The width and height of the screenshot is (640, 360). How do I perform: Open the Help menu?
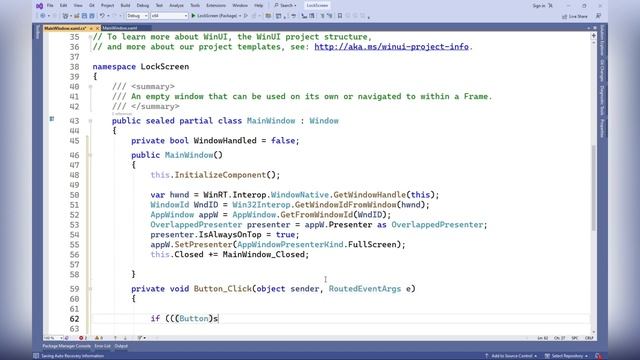pyautogui.click(x=258, y=6)
